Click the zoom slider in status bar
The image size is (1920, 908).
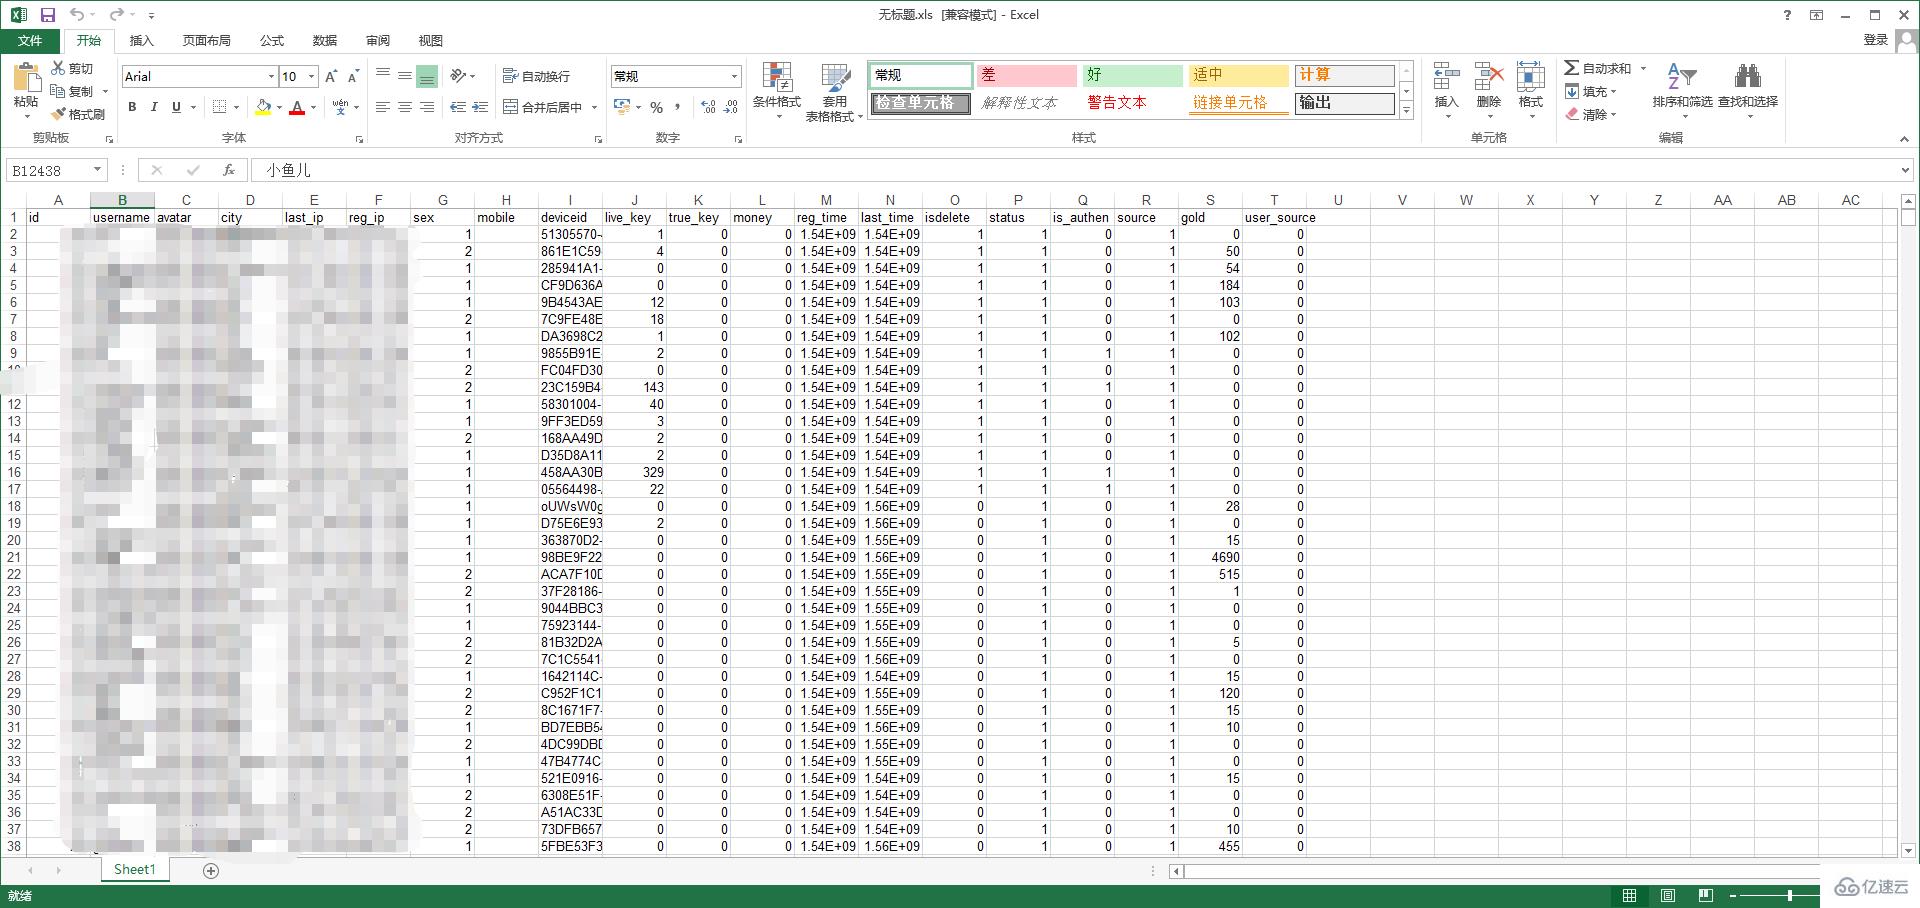click(x=1789, y=895)
